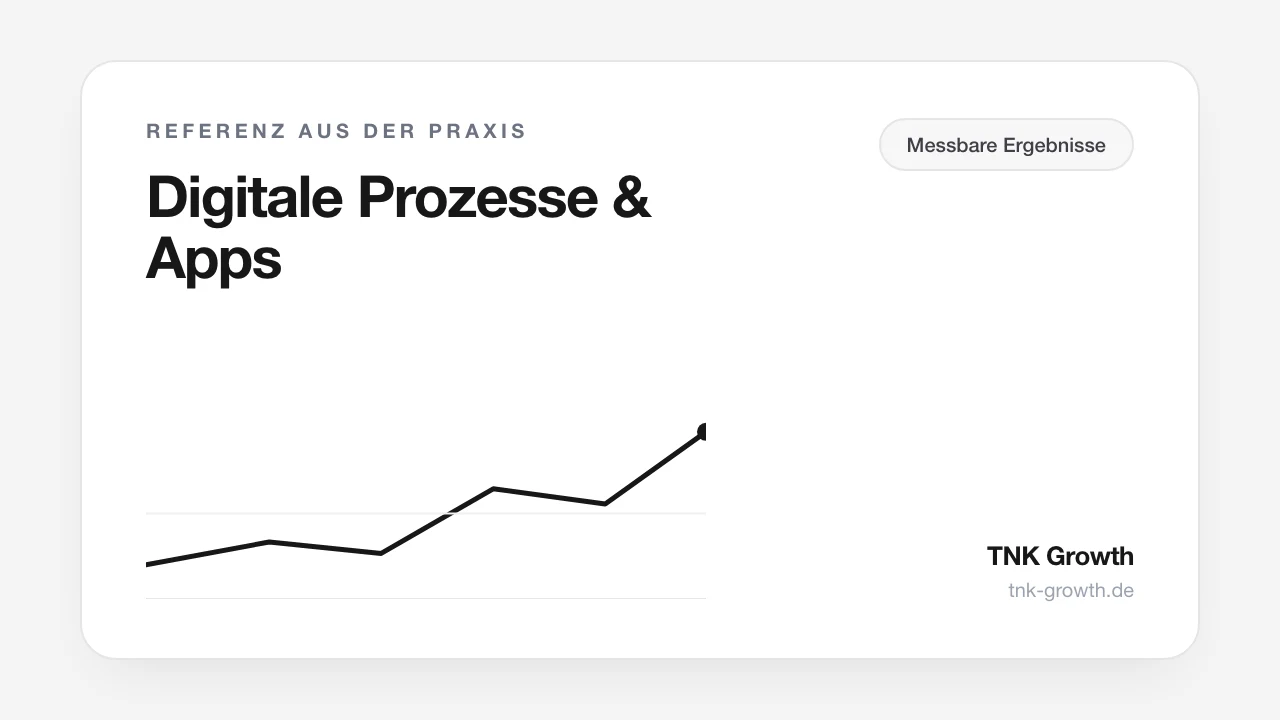This screenshot has width=1280, height=720.
Task: Select the fifth data point before the final rise
Action: tap(605, 503)
